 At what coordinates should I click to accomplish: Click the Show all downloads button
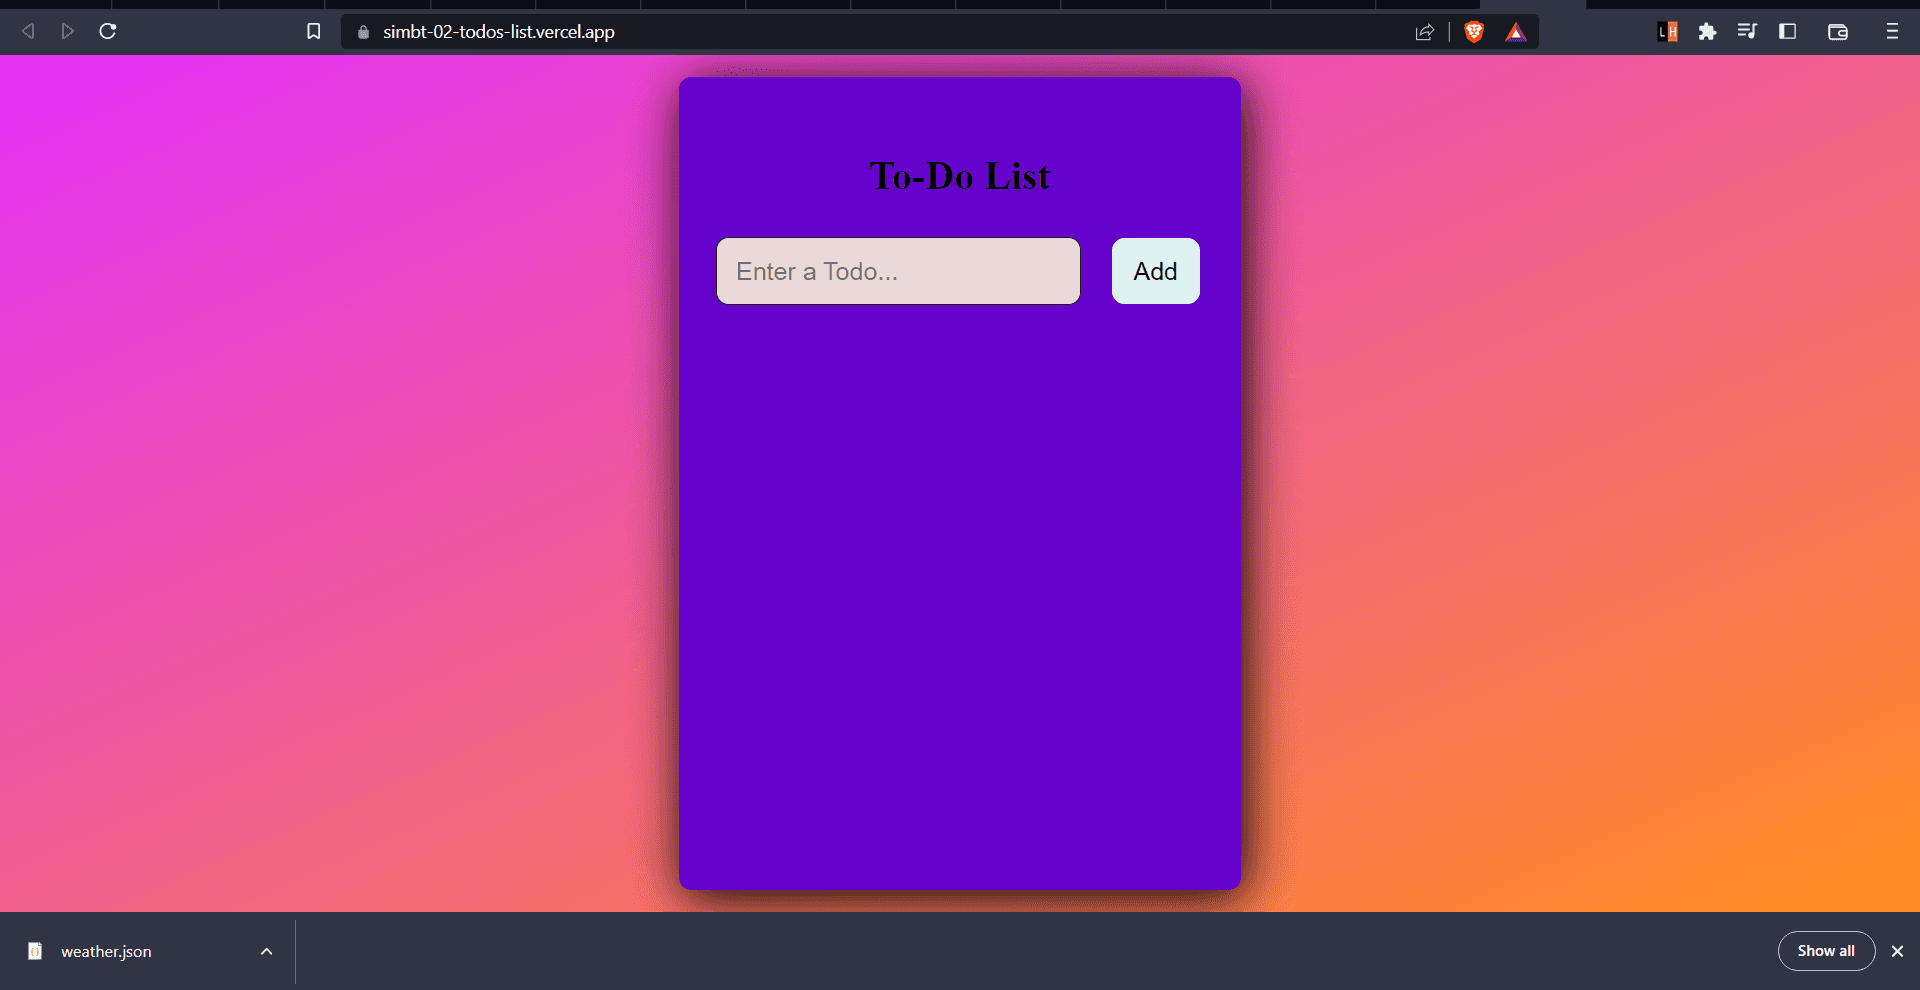click(1826, 951)
